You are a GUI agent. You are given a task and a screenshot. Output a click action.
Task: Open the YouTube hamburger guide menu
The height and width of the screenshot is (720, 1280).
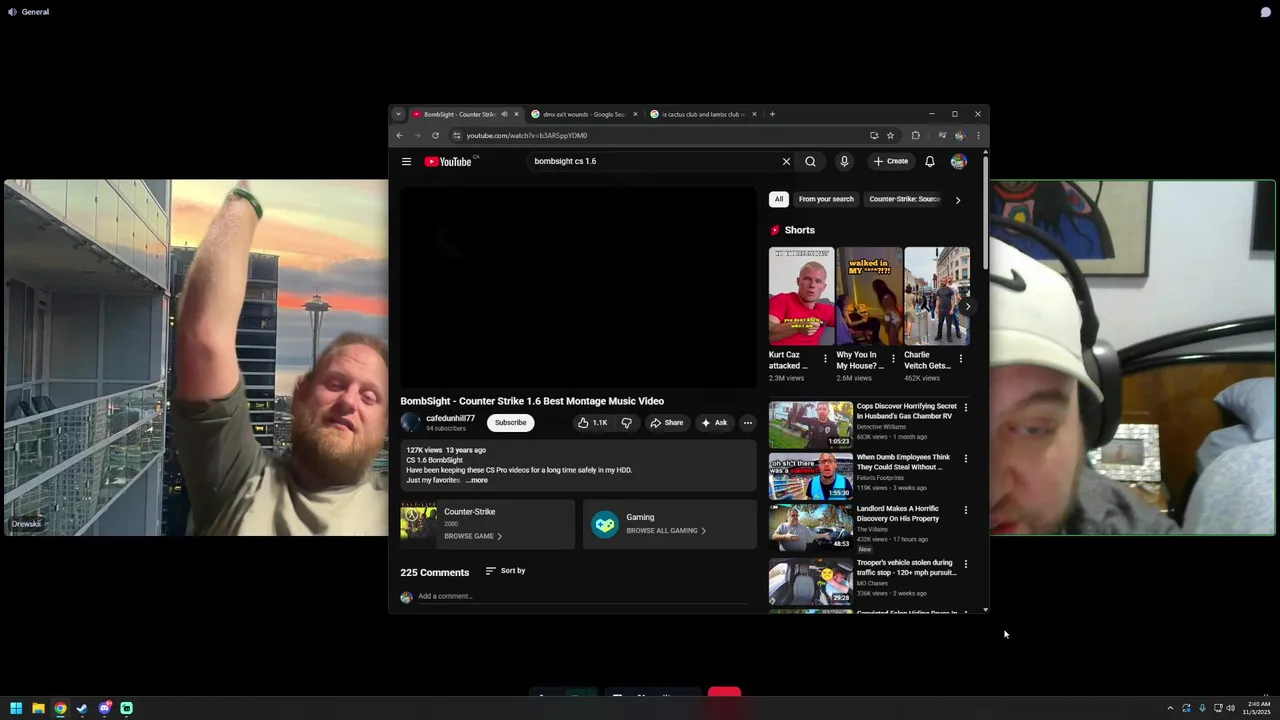click(406, 161)
